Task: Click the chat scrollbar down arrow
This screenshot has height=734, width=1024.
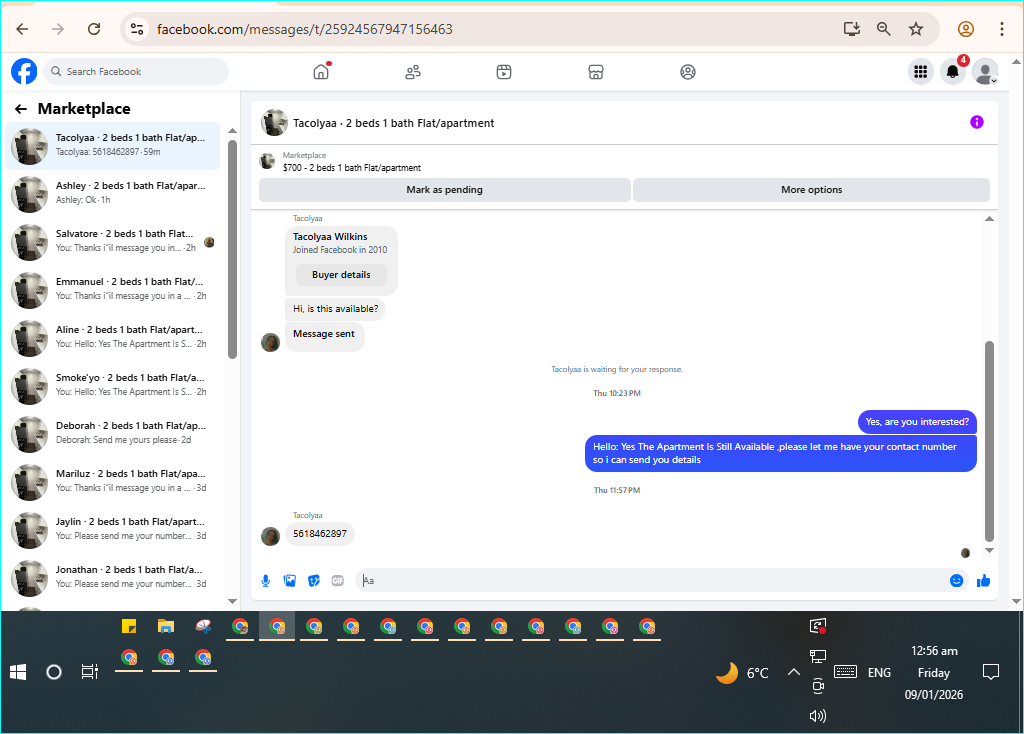Action: pyautogui.click(x=989, y=551)
